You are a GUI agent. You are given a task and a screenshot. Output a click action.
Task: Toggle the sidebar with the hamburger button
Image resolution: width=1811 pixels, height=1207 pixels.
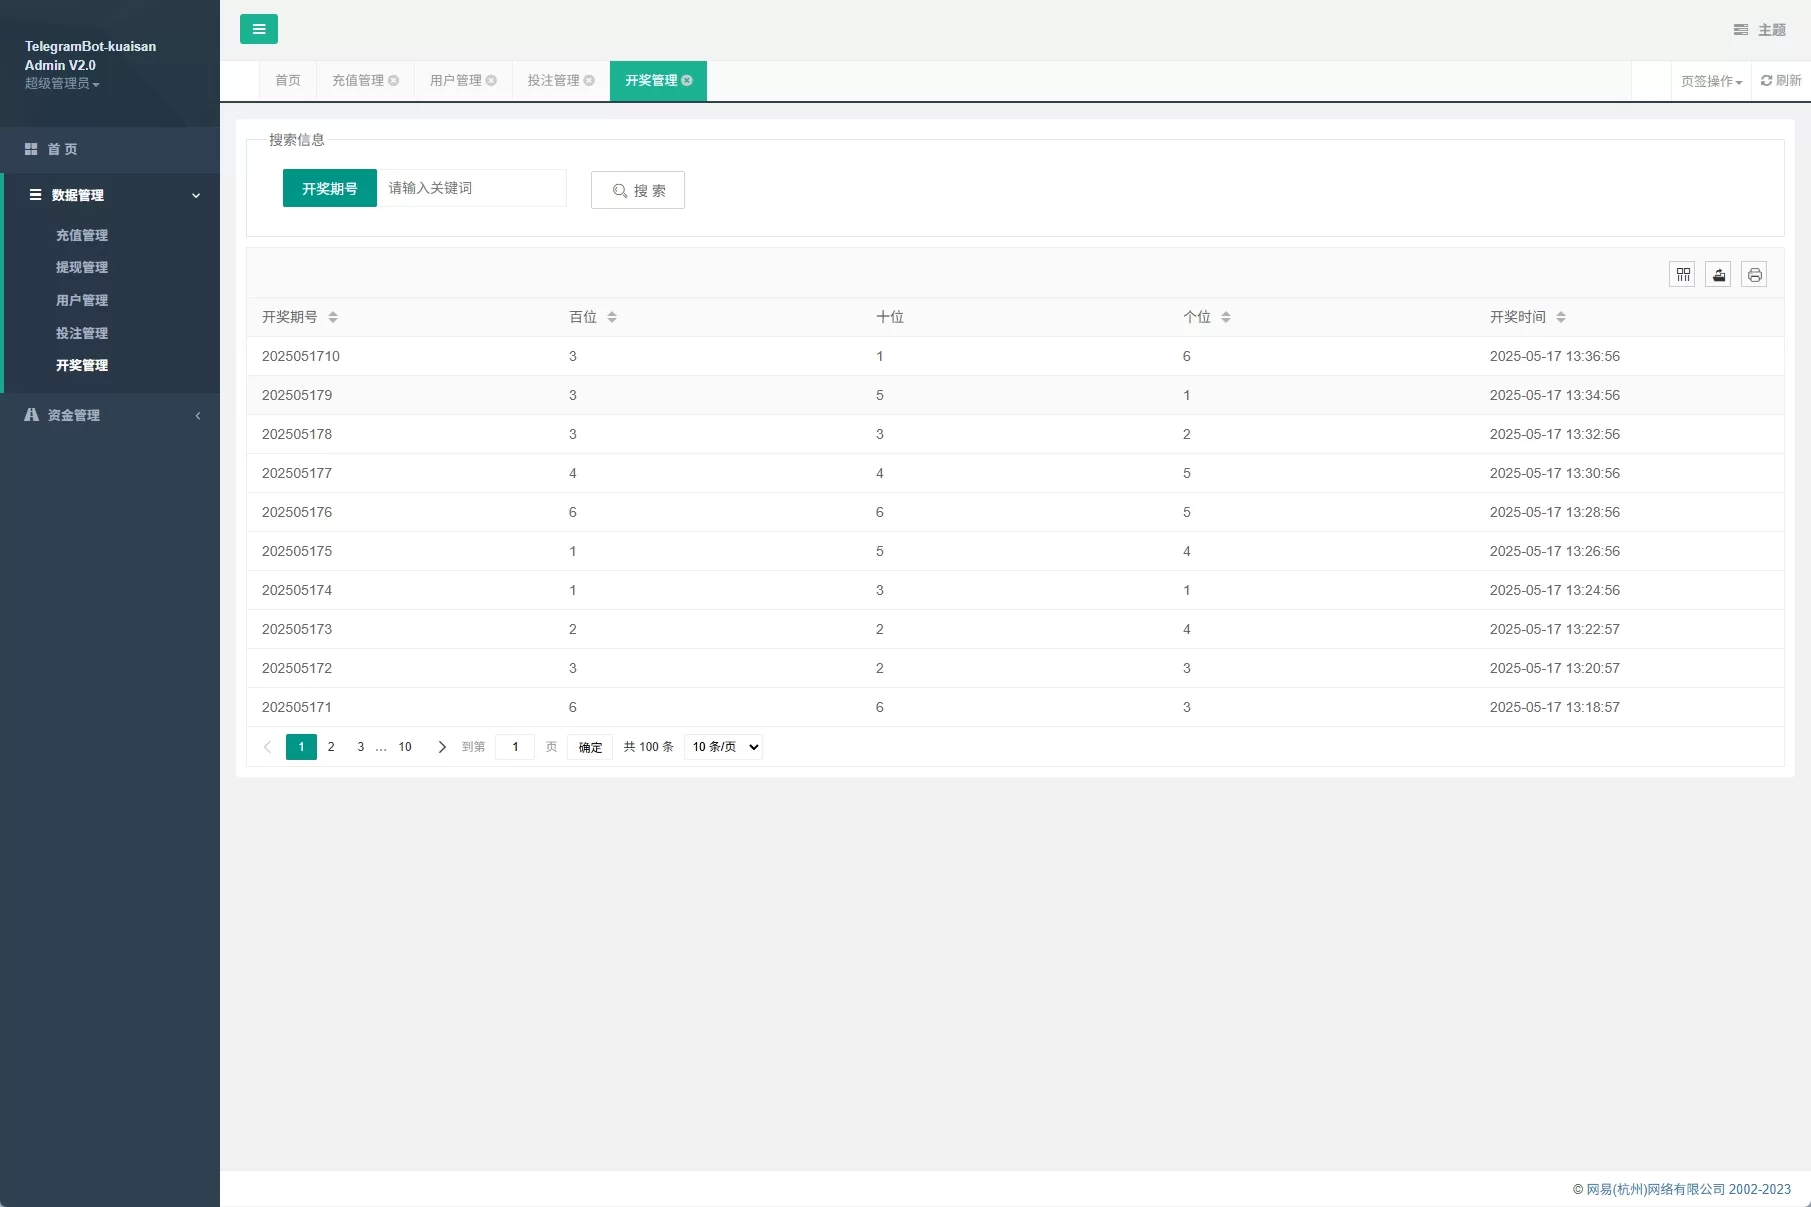(x=258, y=29)
